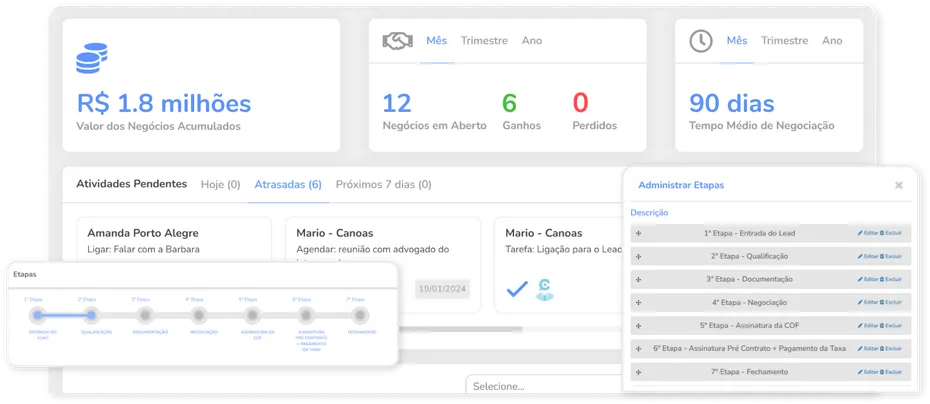930x404 pixels.
Task: Click the 19/01/2024 date badge
Action: tap(442, 290)
